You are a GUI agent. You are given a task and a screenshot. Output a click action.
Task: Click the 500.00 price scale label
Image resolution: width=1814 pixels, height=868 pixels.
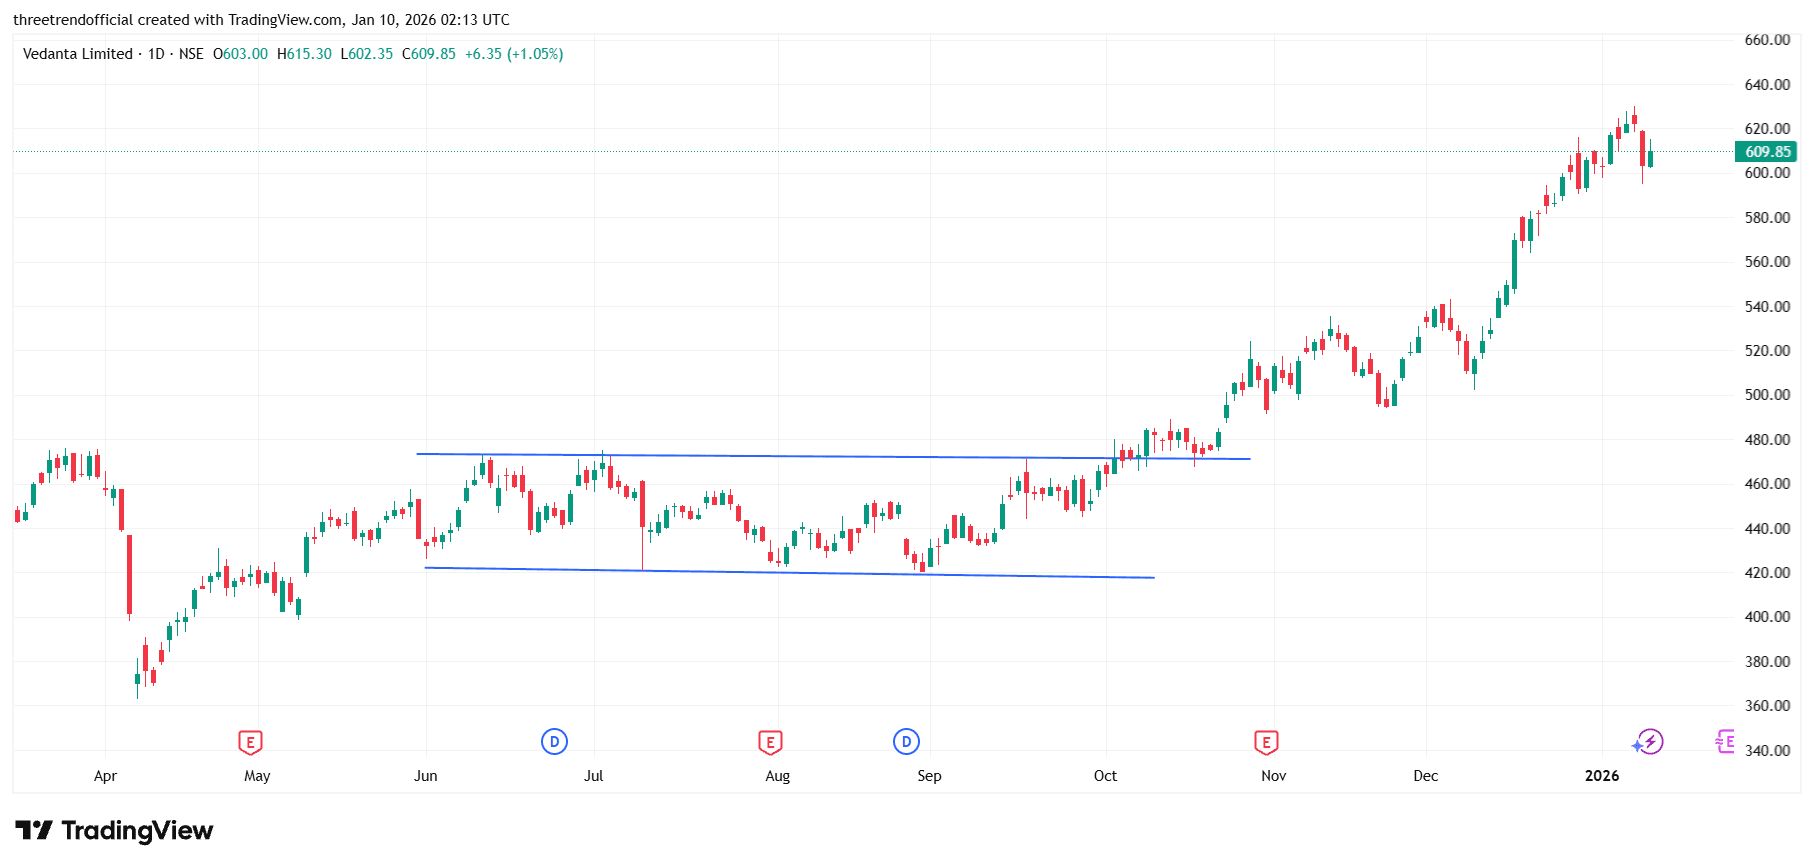tap(1767, 395)
